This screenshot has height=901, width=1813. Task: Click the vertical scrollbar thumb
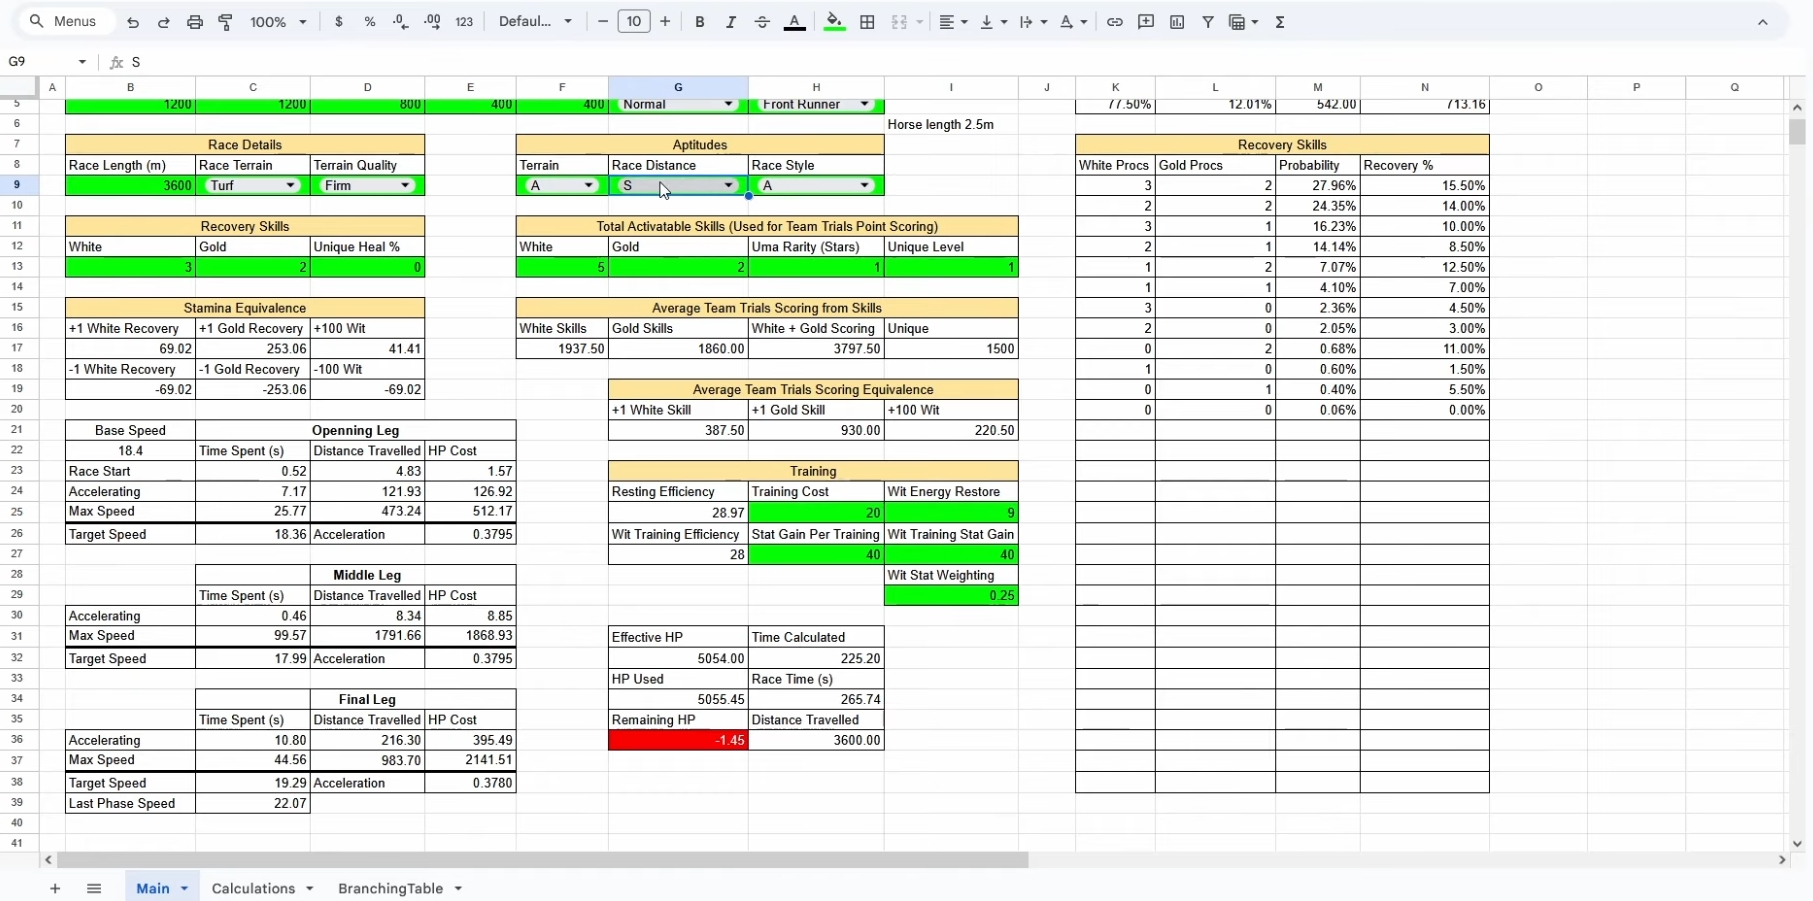pos(1797,132)
